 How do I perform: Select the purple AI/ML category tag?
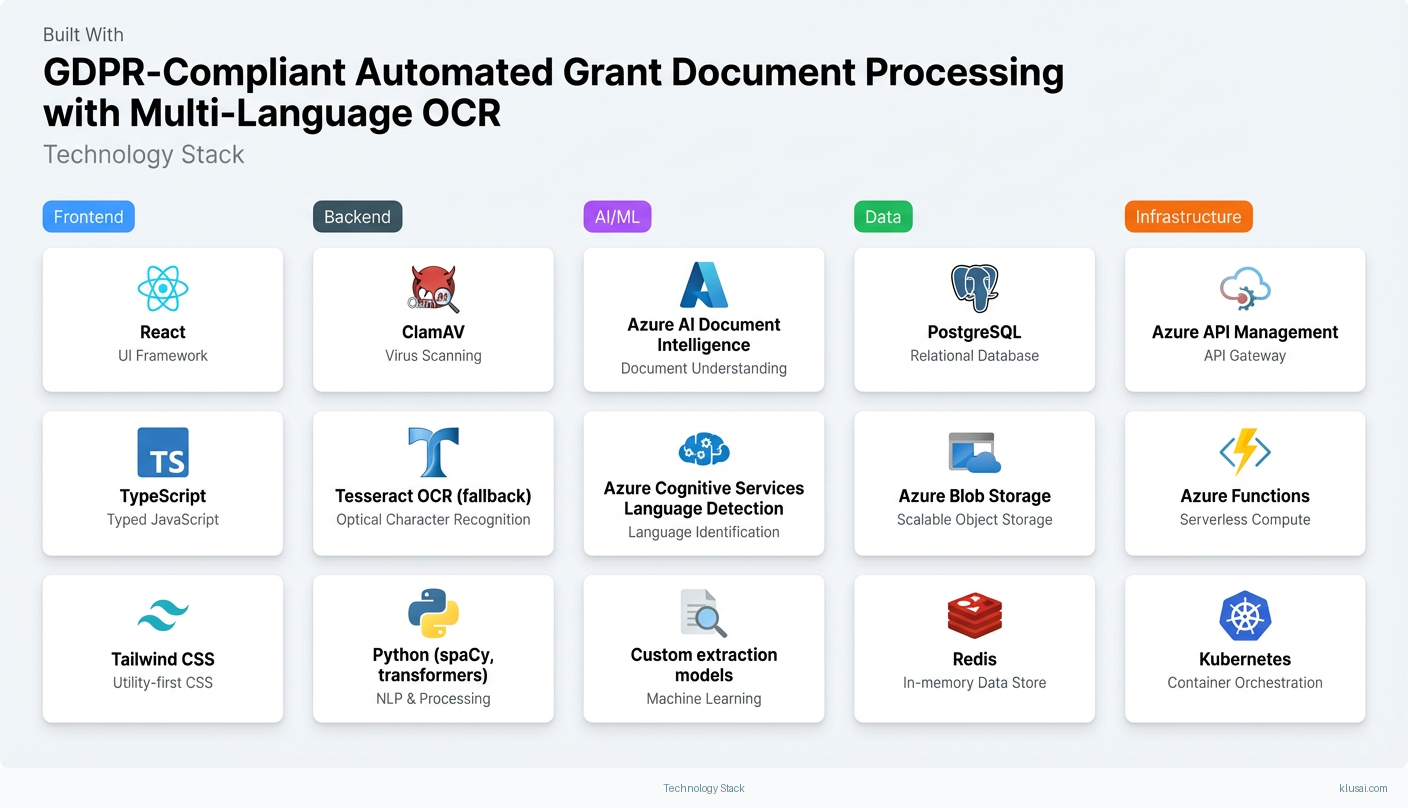[617, 217]
